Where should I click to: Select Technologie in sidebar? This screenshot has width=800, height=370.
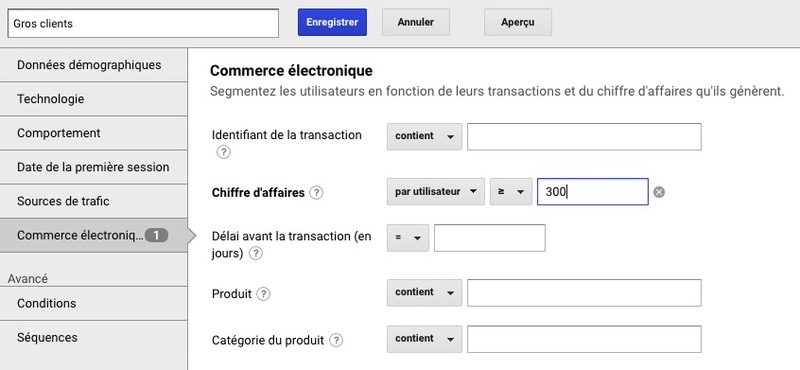coord(94,99)
